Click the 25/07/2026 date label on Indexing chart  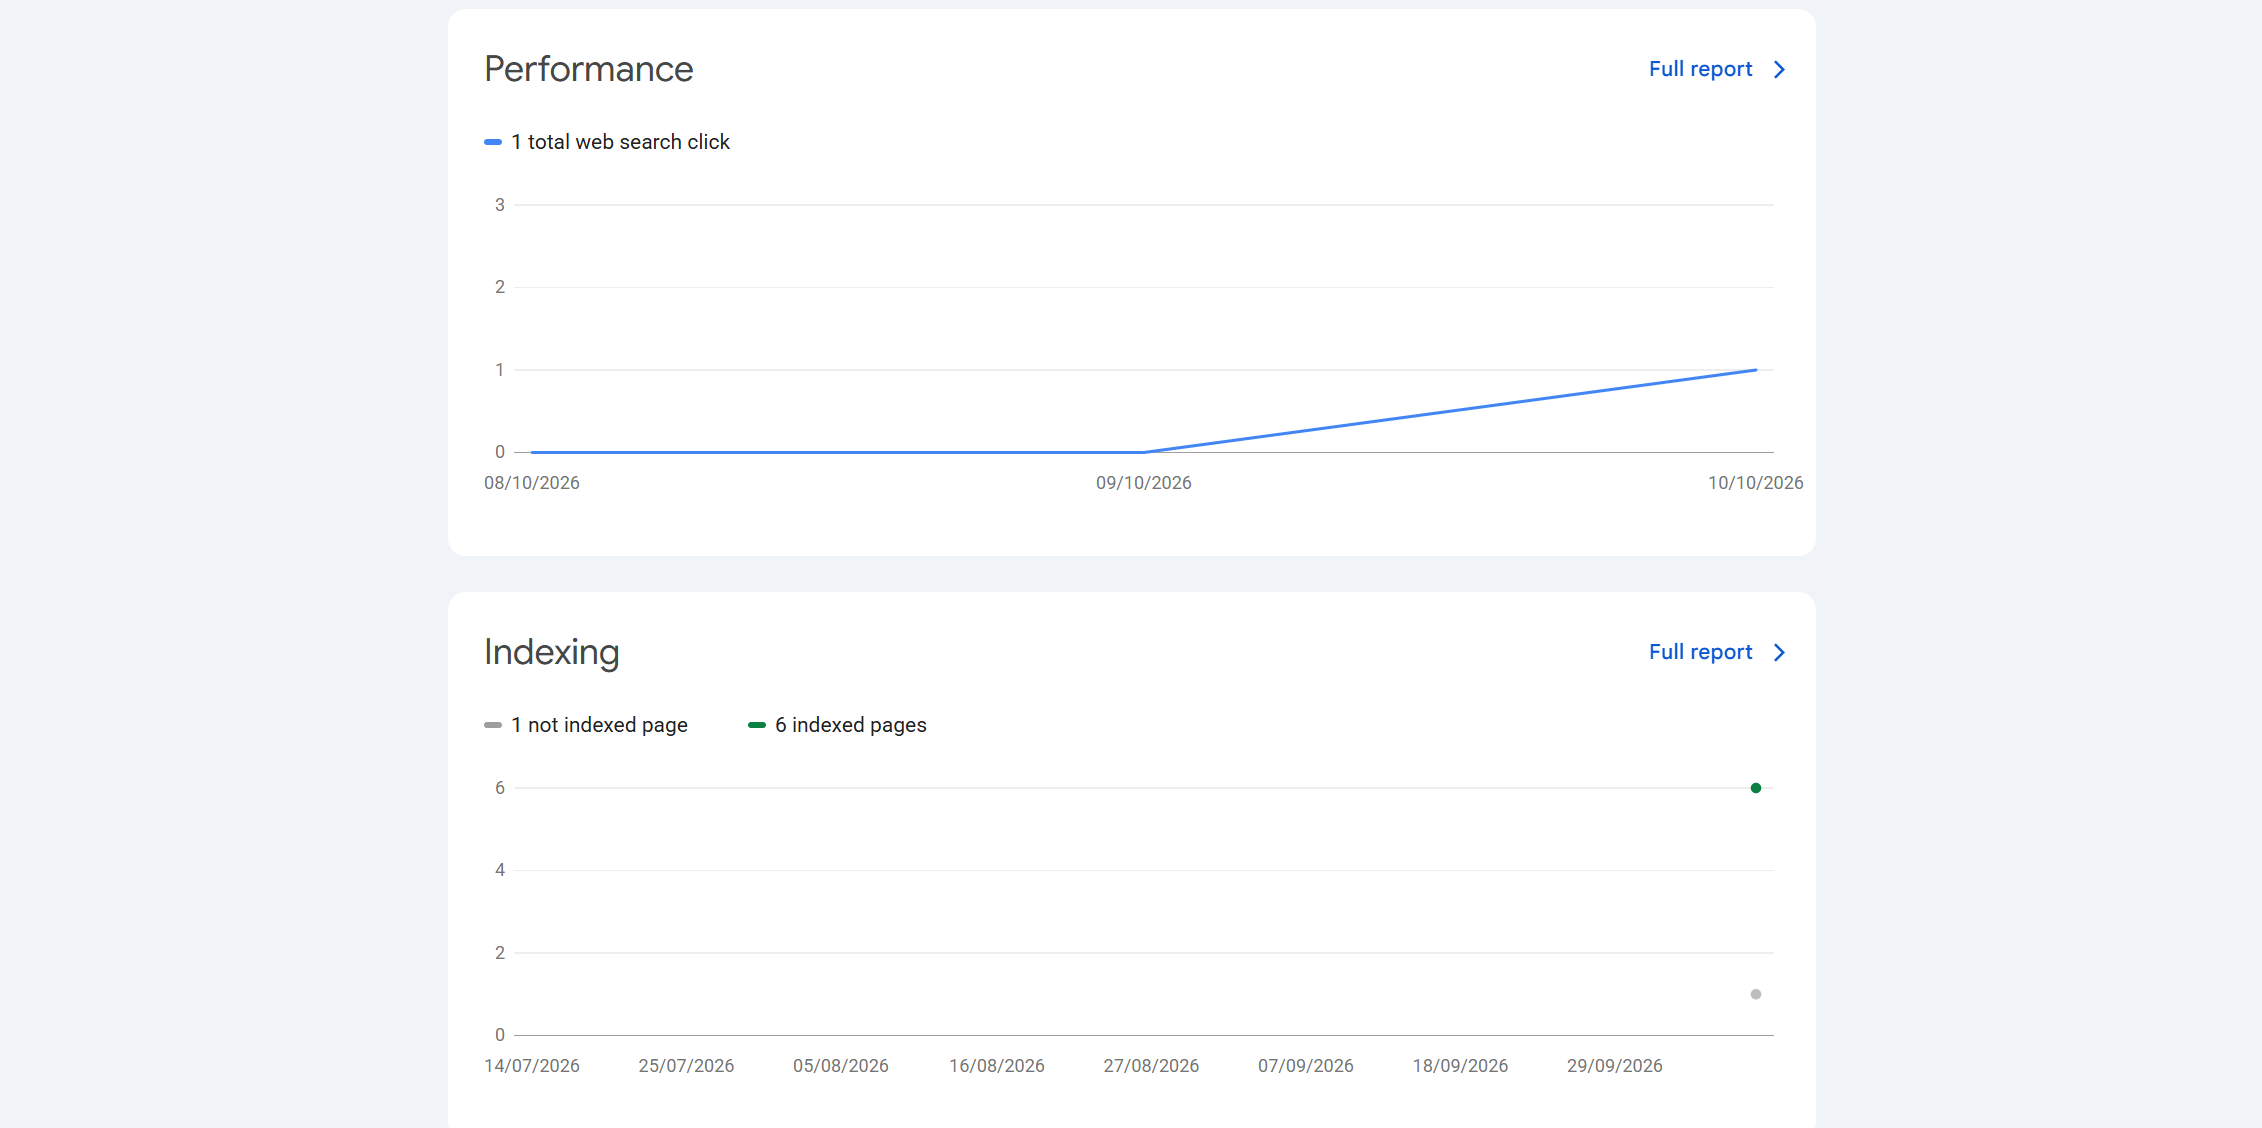686,1066
